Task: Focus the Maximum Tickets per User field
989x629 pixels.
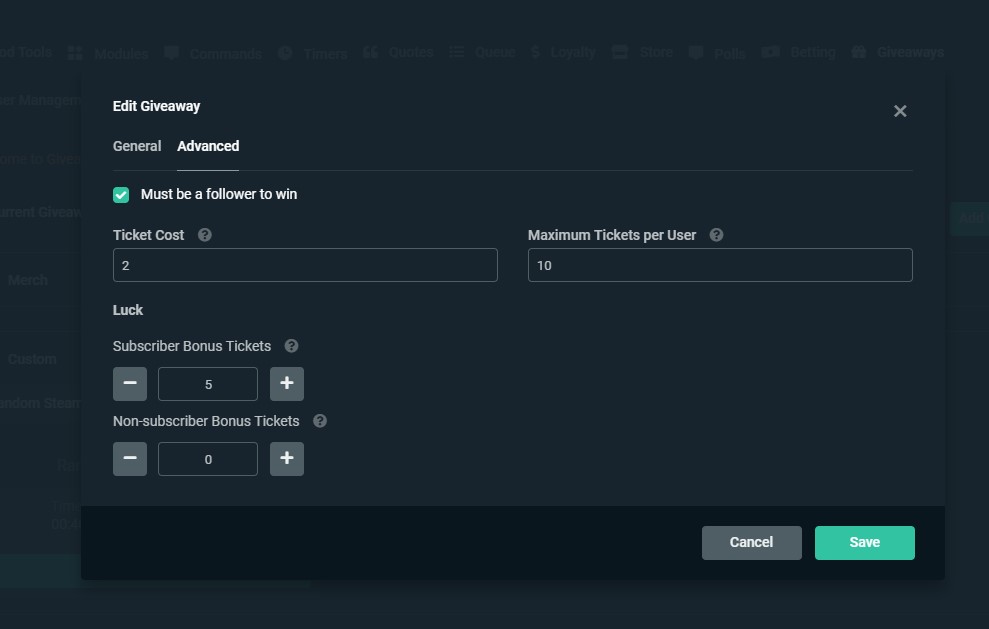Action: click(720, 265)
